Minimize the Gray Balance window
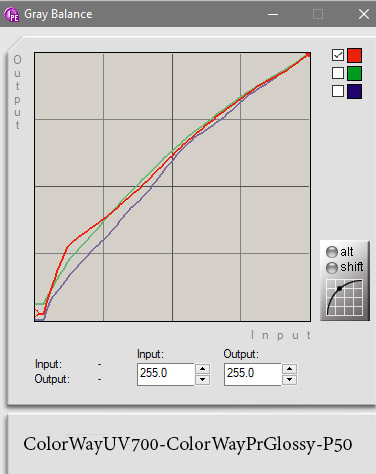376x474 pixels. pos(273,14)
